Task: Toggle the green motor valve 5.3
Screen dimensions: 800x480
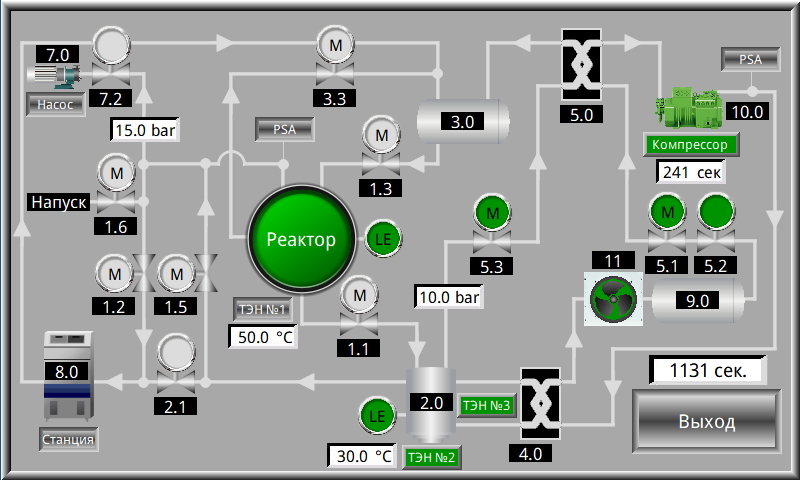Action: coord(491,224)
